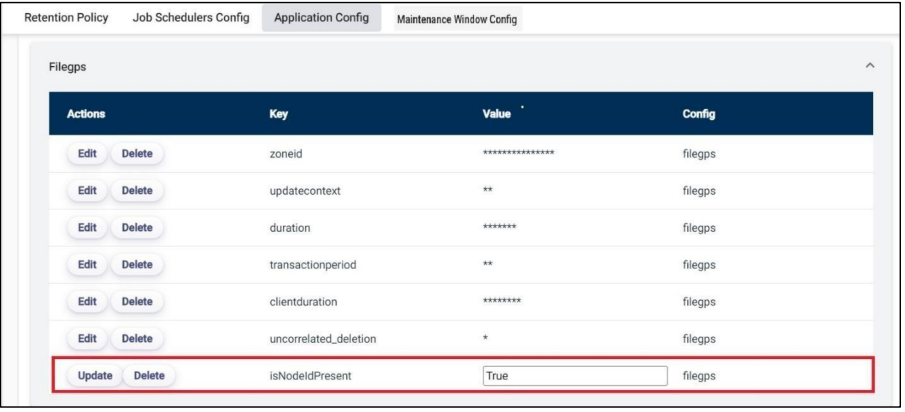The height and width of the screenshot is (412, 905).
Task: Delete the updatecontext row
Action: point(137,191)
